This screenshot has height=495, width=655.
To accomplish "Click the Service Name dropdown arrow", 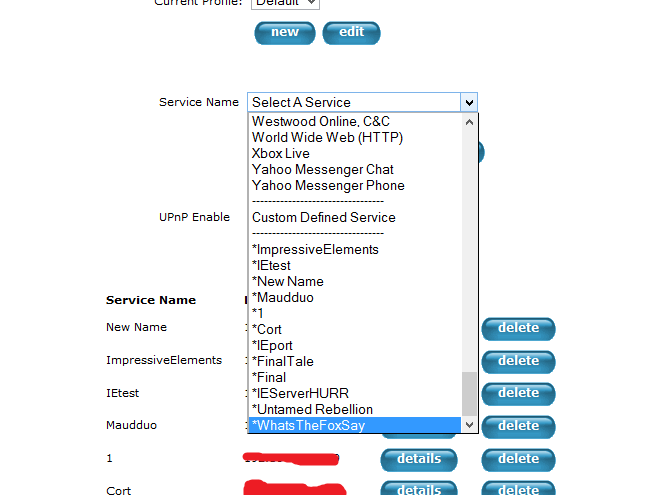I will tap(469, 102).
